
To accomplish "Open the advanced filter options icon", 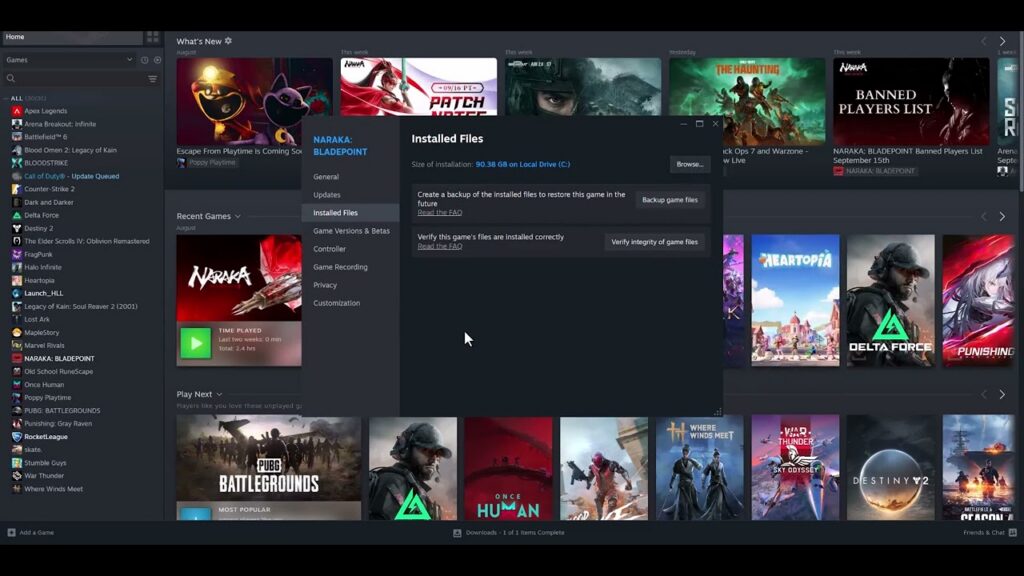I will (x=152, y=78).
